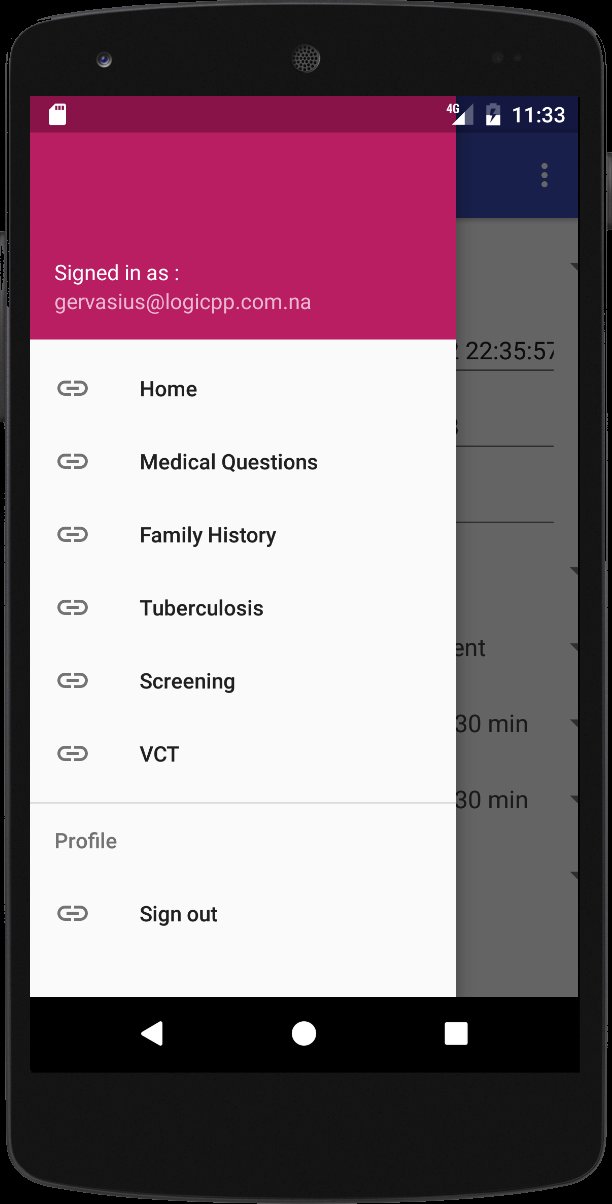Open the Home menu item
The image size is (612, 1204).
click(168, 389)
